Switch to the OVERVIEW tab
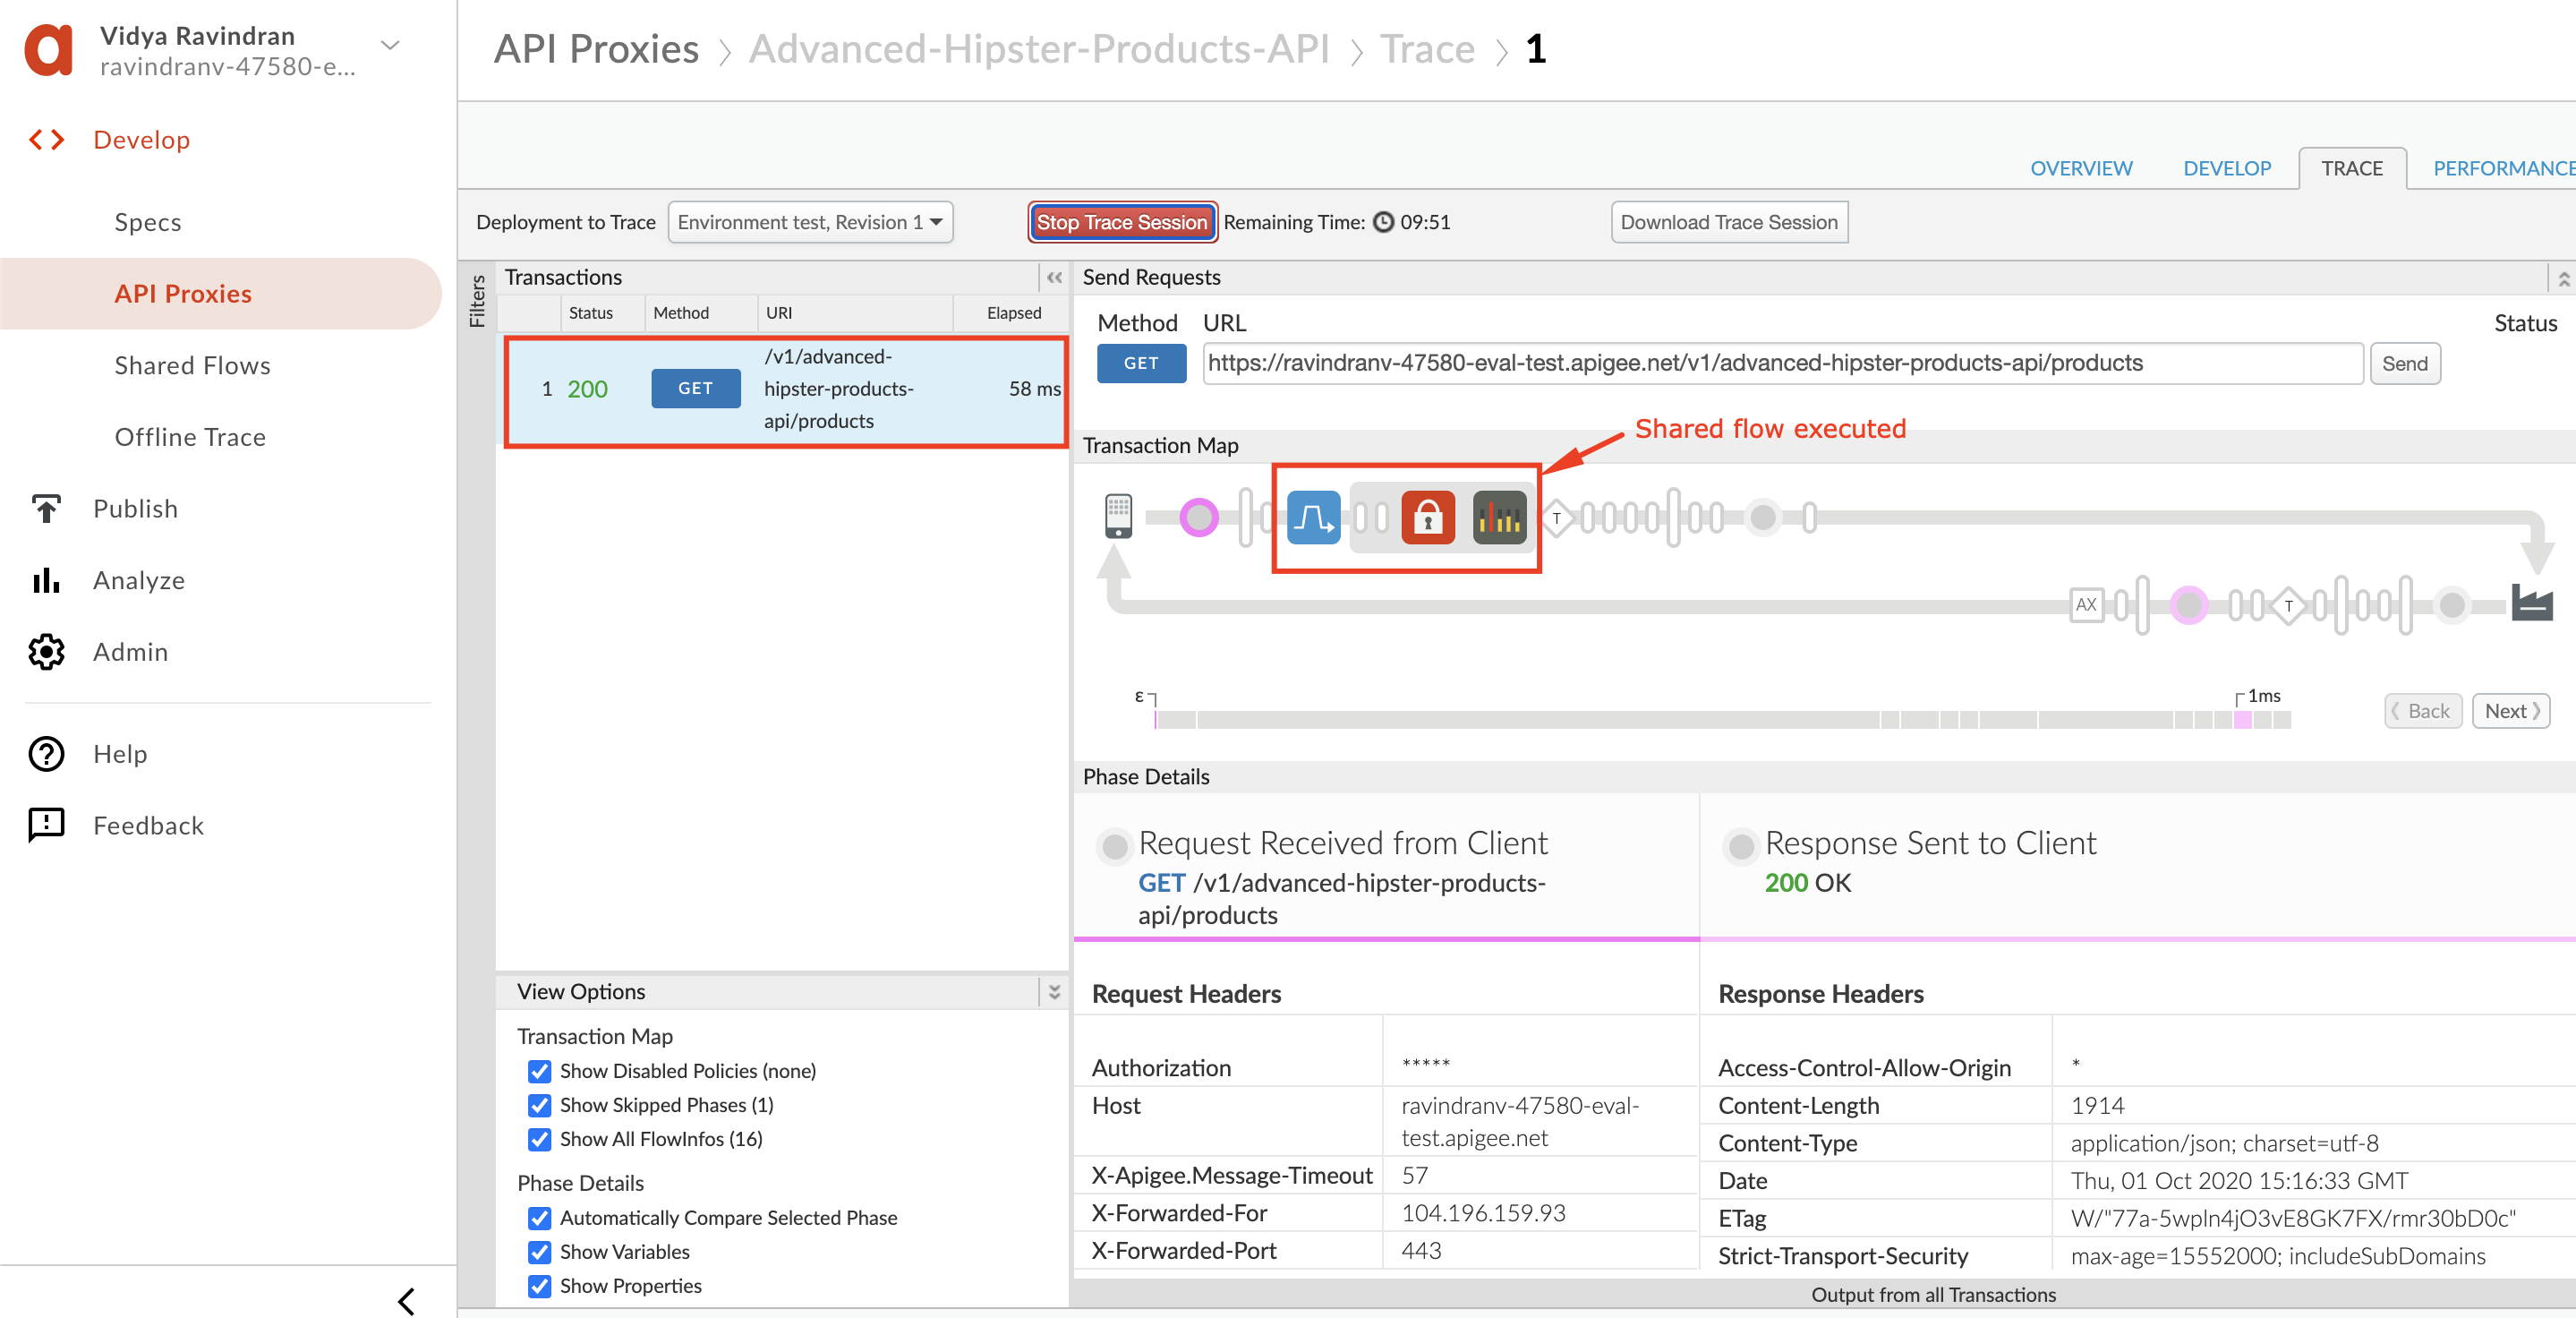 tap(2081, 168)
